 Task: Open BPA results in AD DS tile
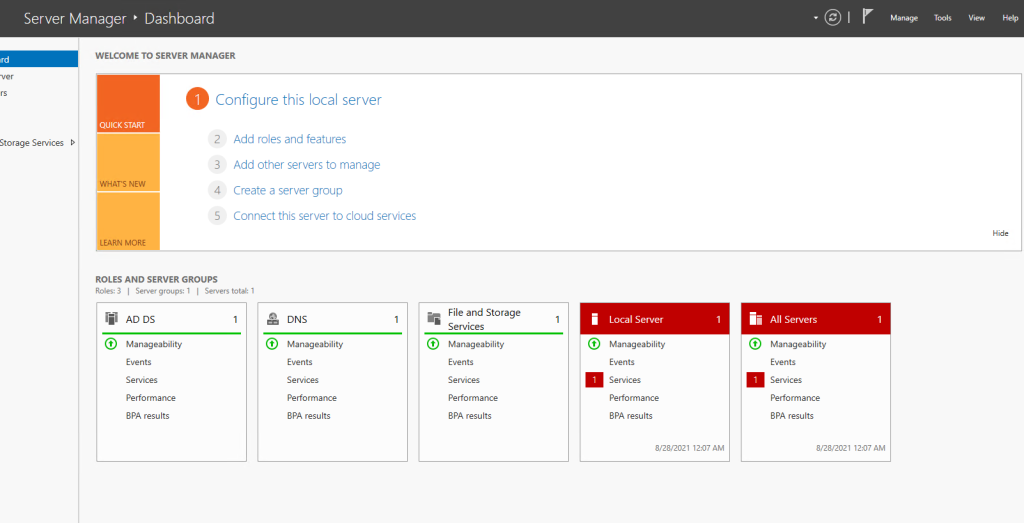pos(148,416)
